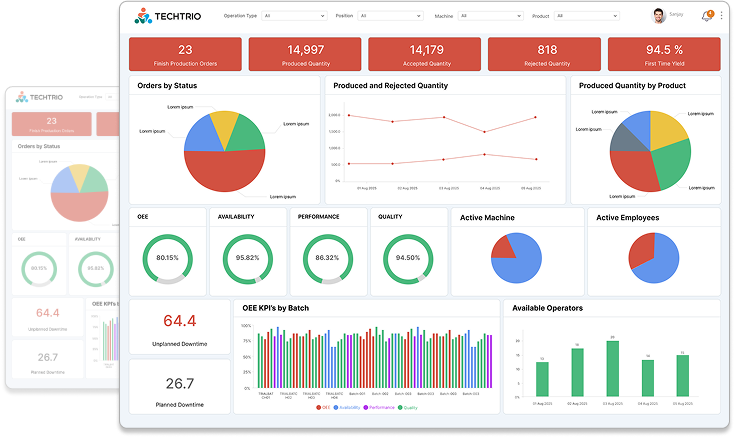The height and width of the screenshot is (437, 734).
Task: Click the Performance 86.32% gauge ring
Action: (328, 257)
